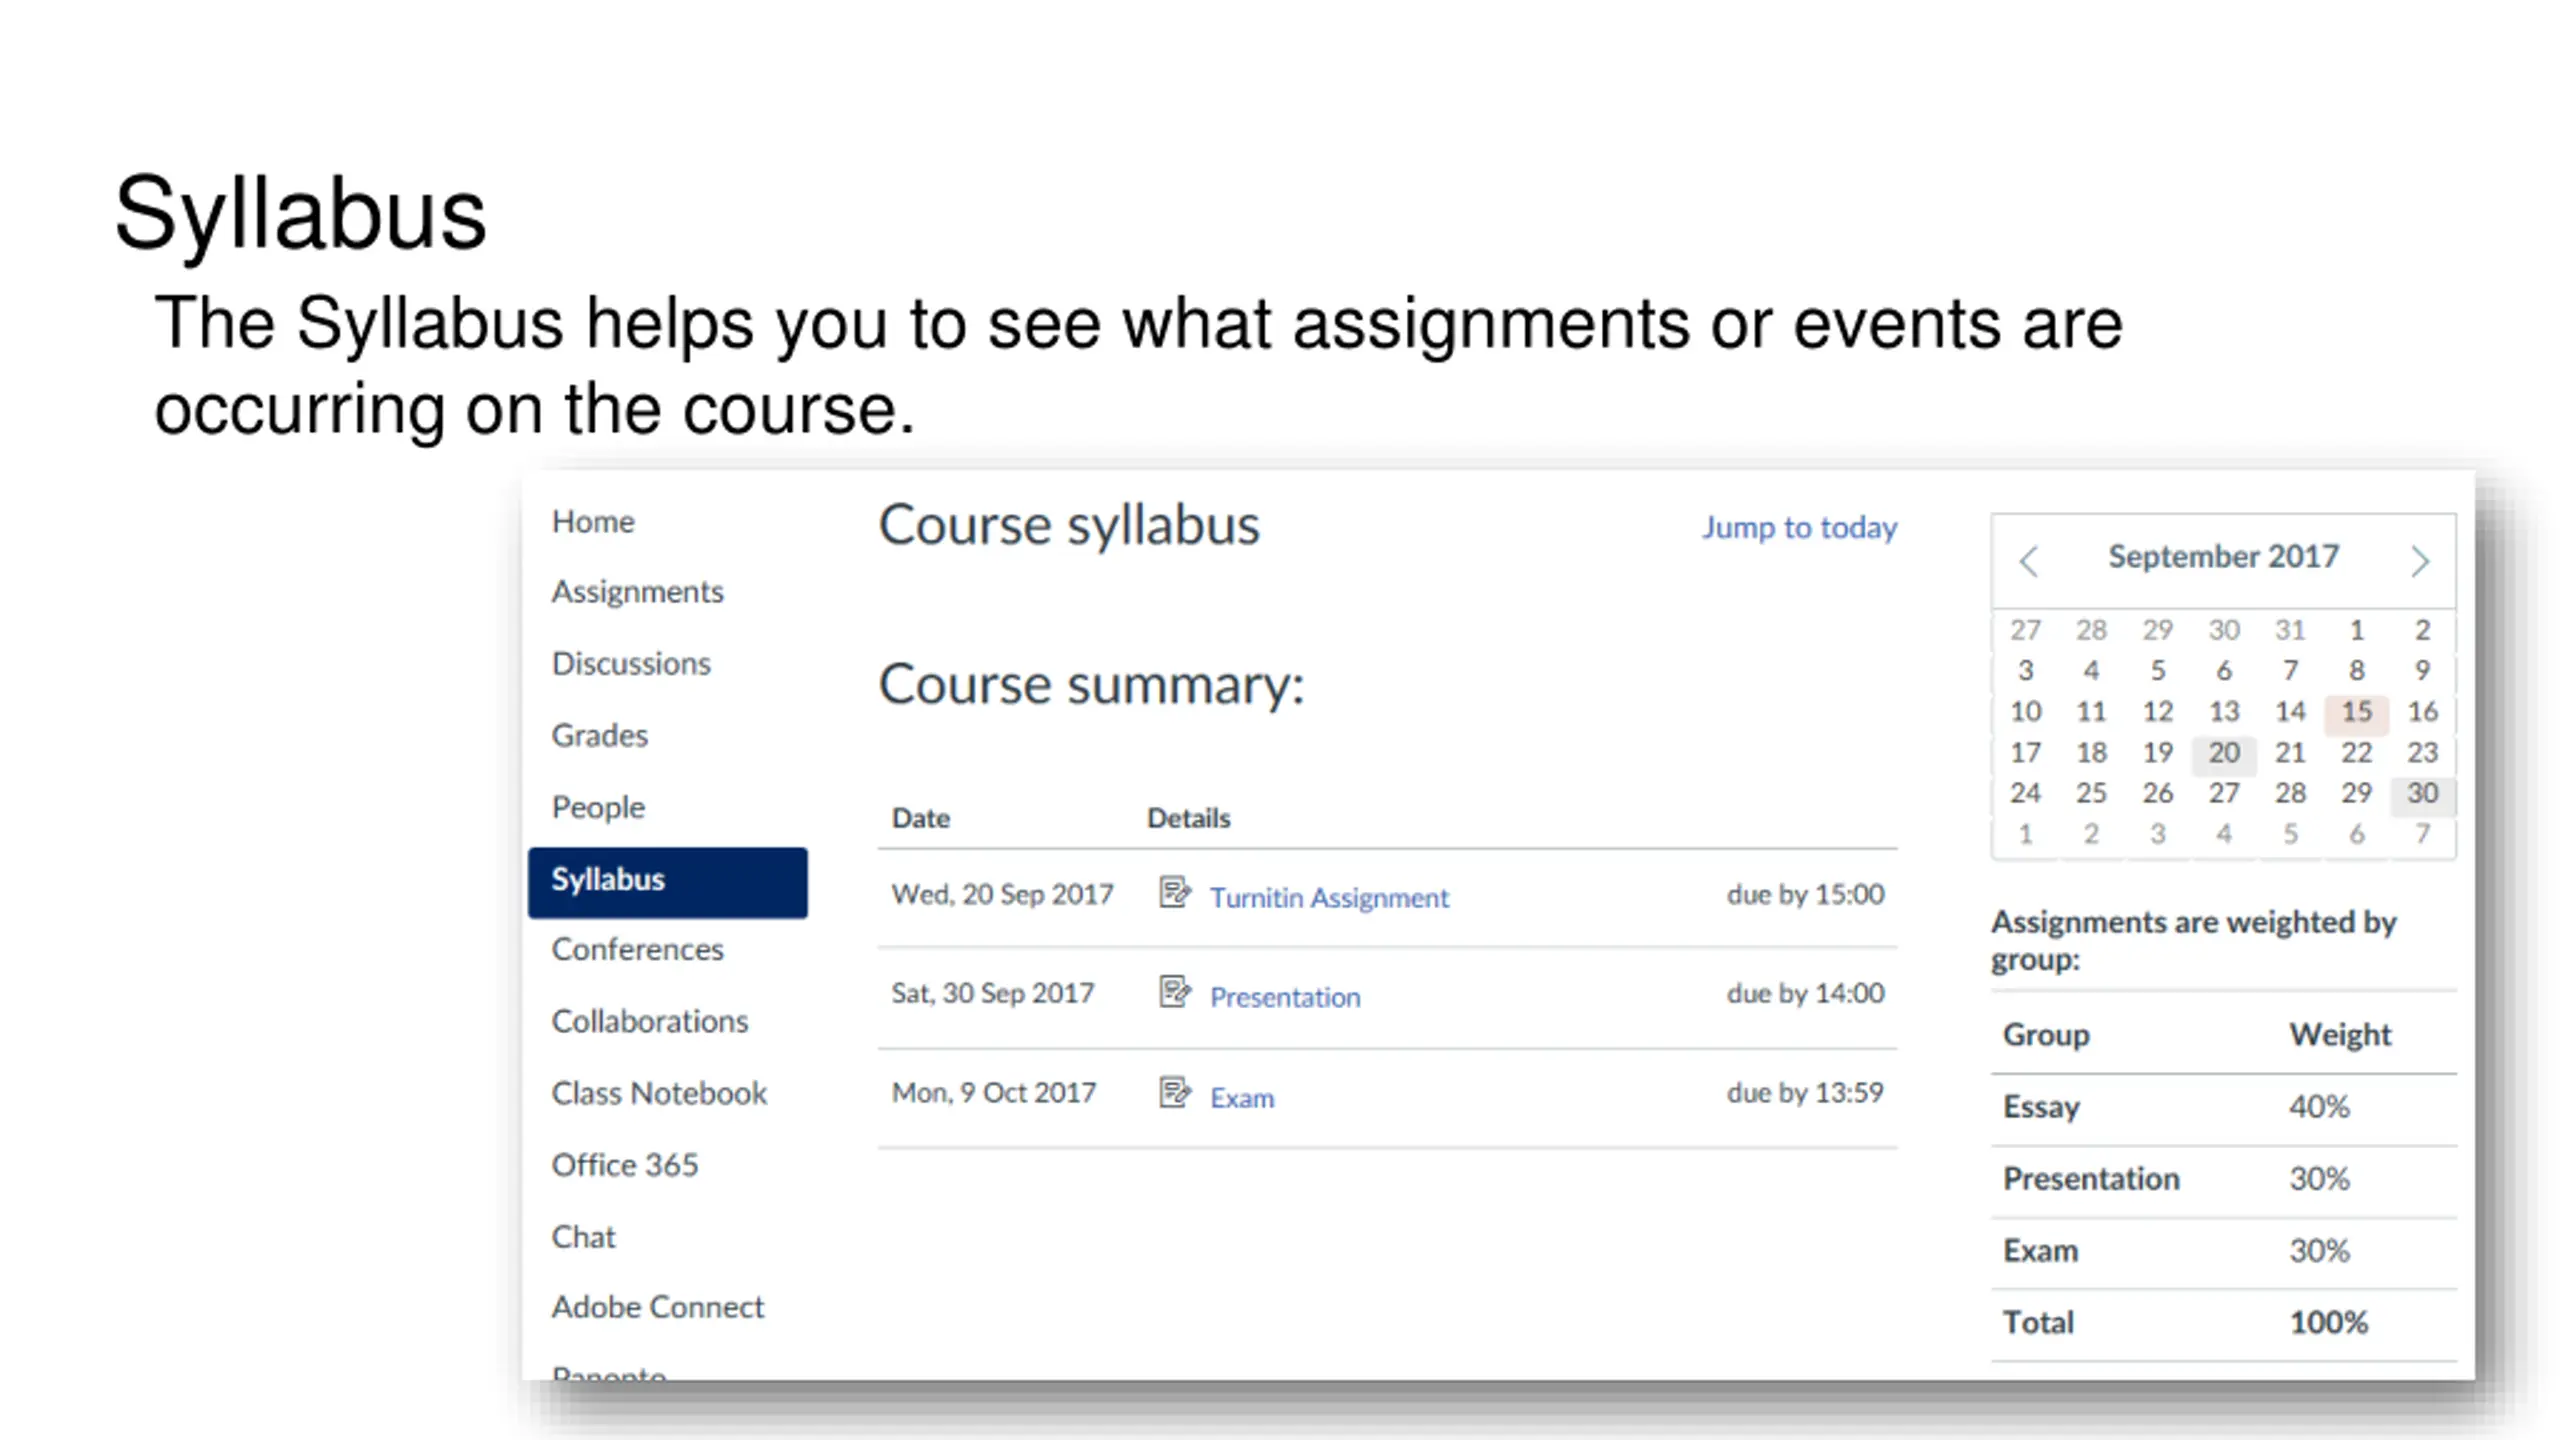Open the Presentation assignment link

pos(1285,997)
